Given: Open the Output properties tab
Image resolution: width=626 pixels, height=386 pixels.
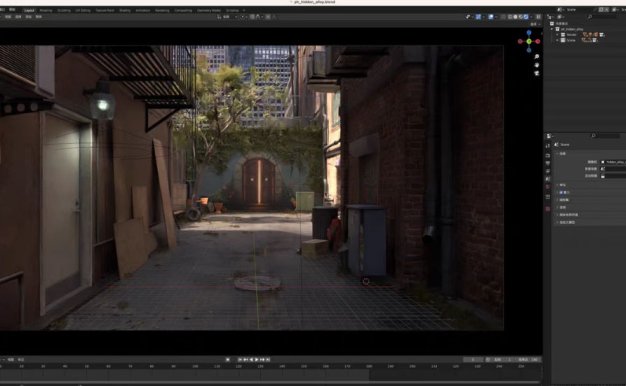Looking at the screenshot, I should 548,163.
